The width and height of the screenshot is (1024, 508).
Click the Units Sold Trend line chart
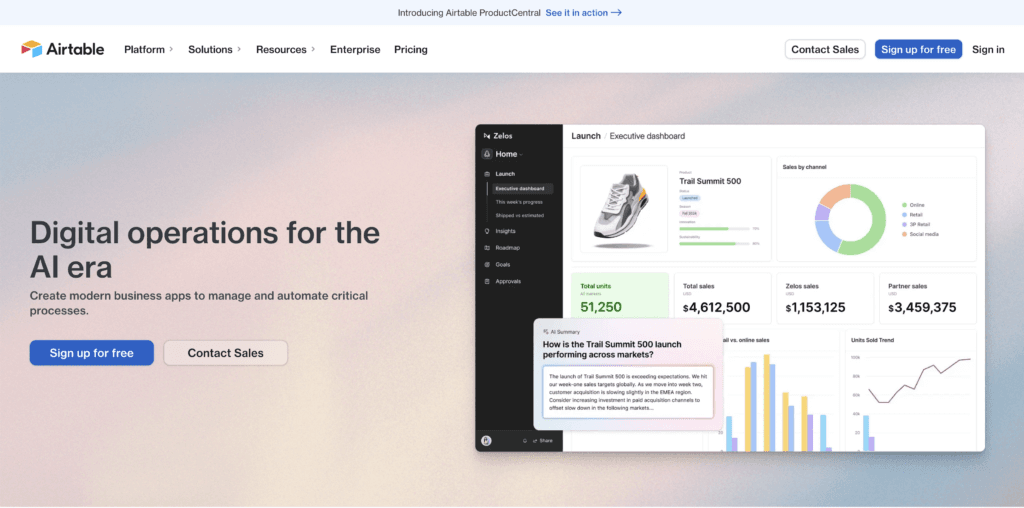pos(919,381)
